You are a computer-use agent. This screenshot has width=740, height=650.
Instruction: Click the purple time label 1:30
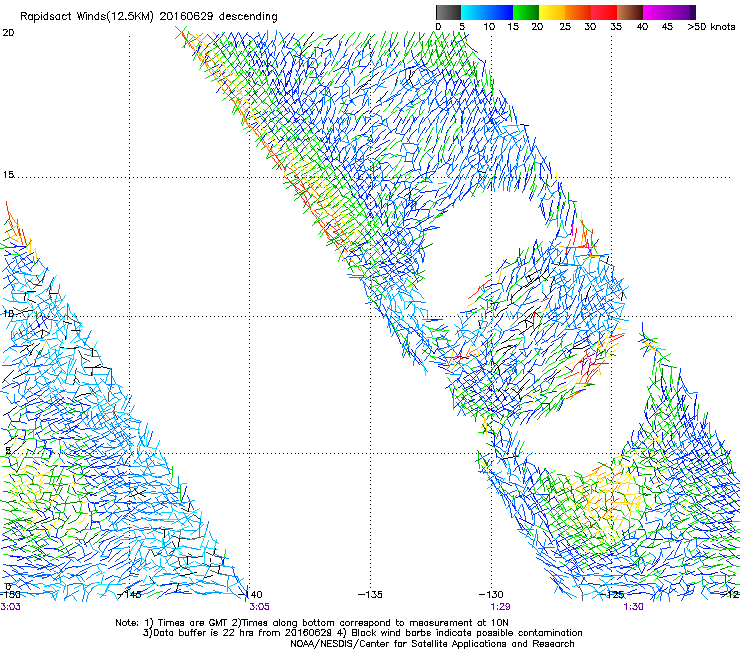(633, 607)
